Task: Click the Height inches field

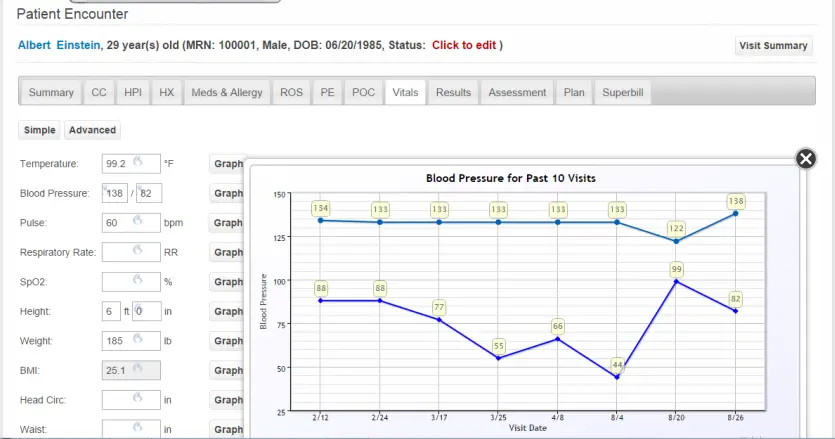Action: pyautogui.click(x=146, y=311)
